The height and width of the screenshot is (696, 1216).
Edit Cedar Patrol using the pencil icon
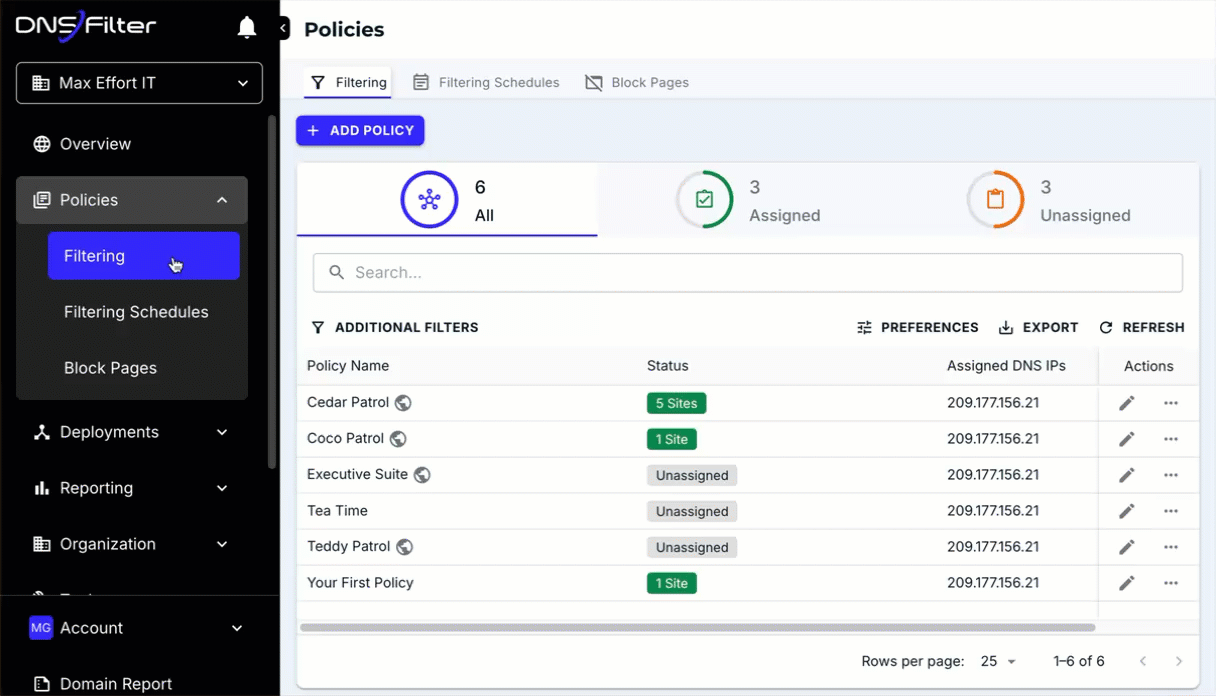(x=1126, y=402)
